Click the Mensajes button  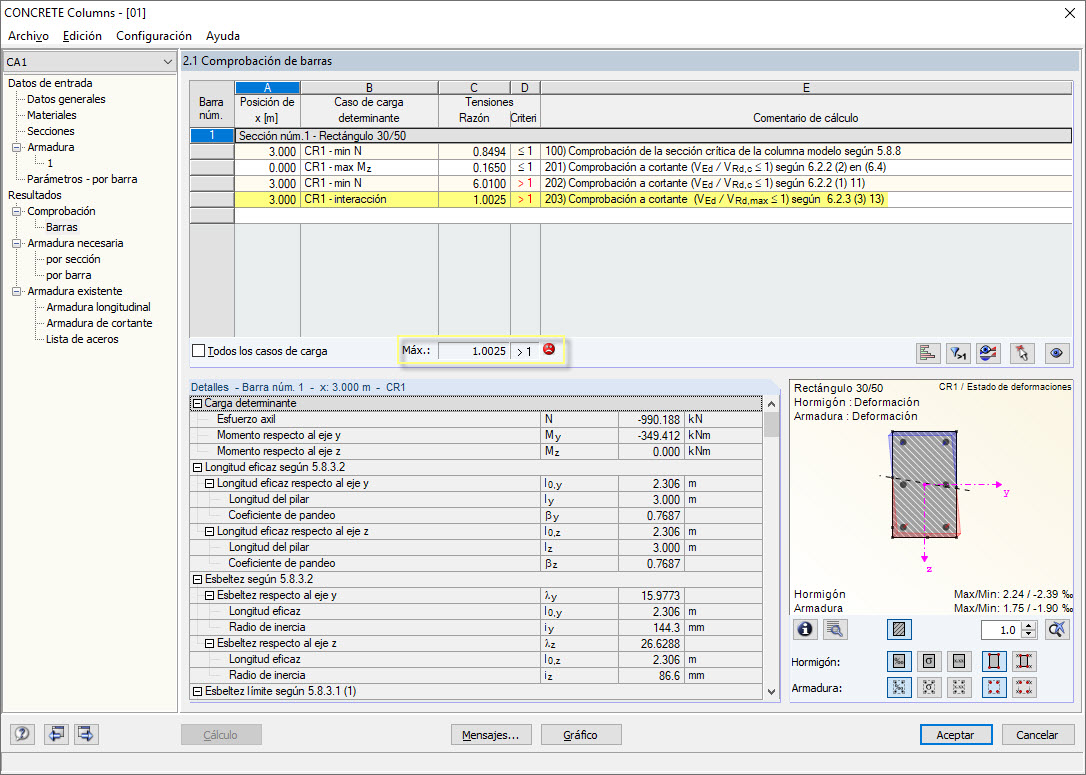(491, 734)
